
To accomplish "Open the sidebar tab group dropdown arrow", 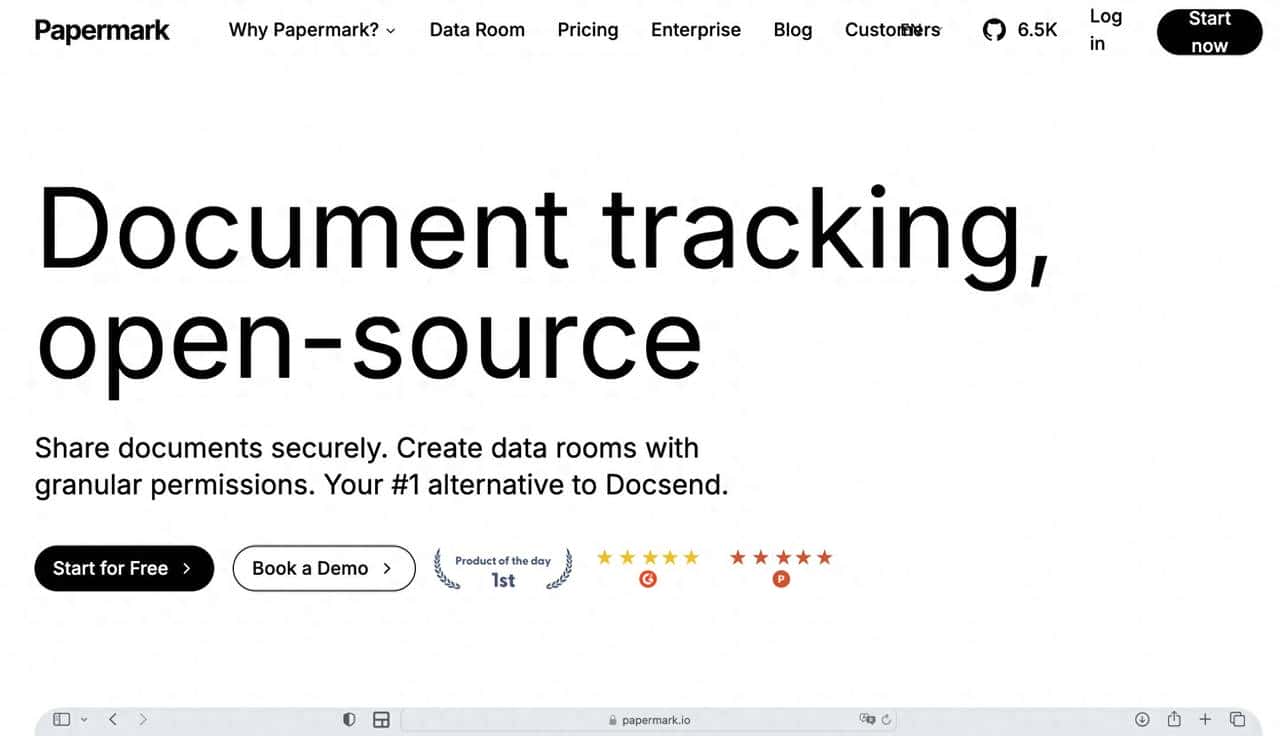I will click(x=84, y=719).
